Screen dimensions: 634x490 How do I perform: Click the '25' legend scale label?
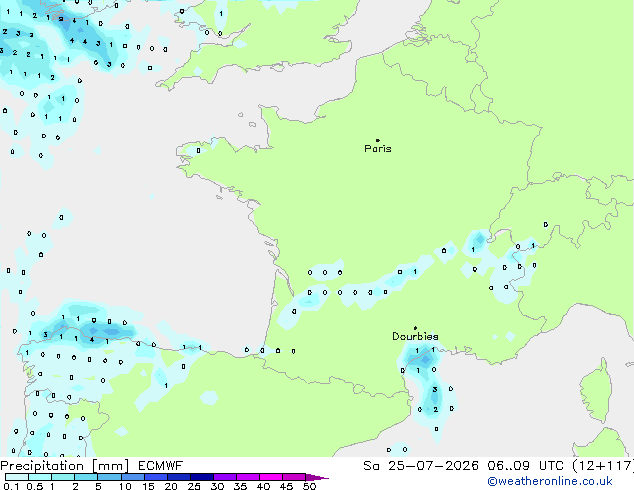tap(194, 486)
